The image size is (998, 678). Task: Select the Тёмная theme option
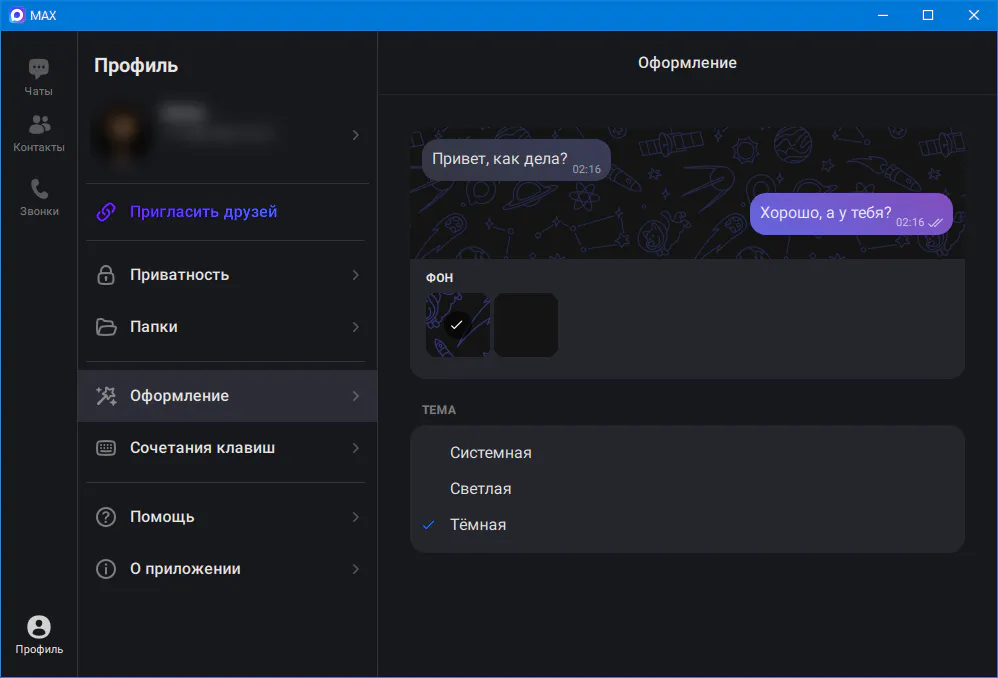tap(478, 525)
